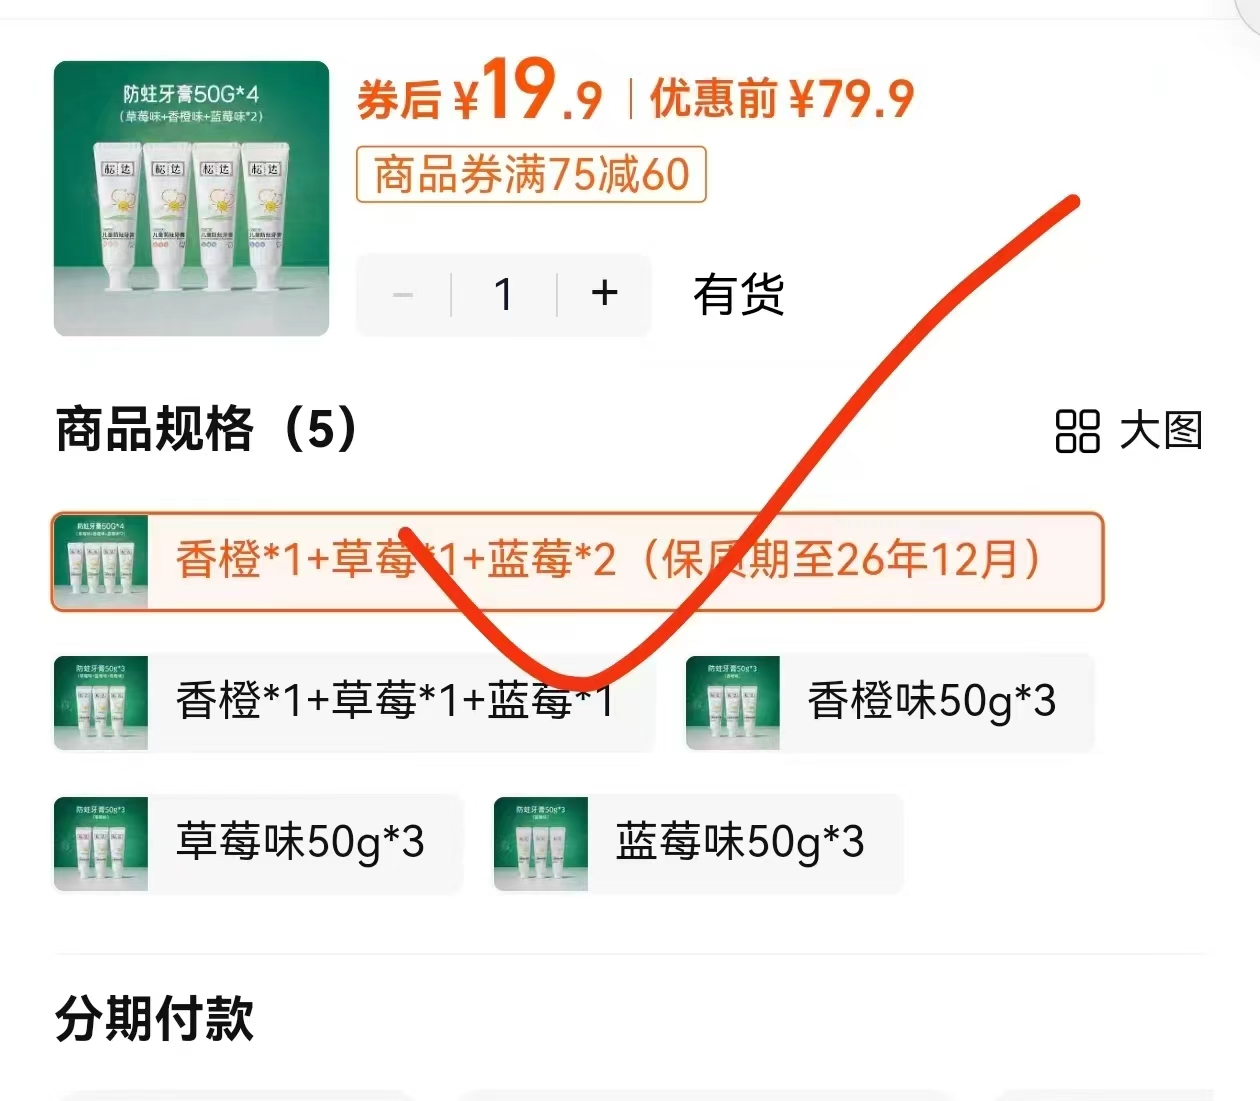Click thumbnail icon of 蓝莓味50g*3 option

point(541,843)
